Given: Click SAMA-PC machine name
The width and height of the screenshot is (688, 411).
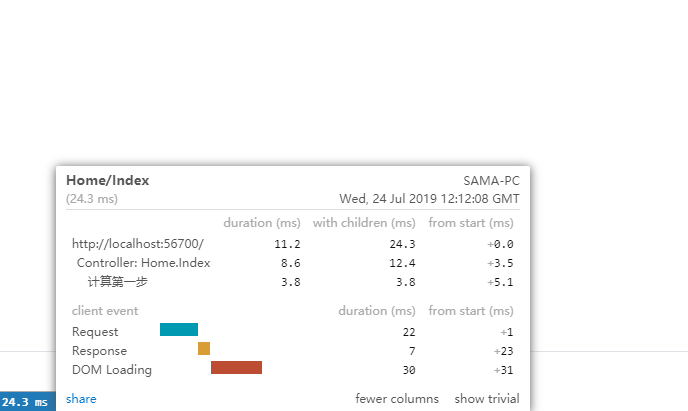Looking at the screenshot, I should click(491, 181).
